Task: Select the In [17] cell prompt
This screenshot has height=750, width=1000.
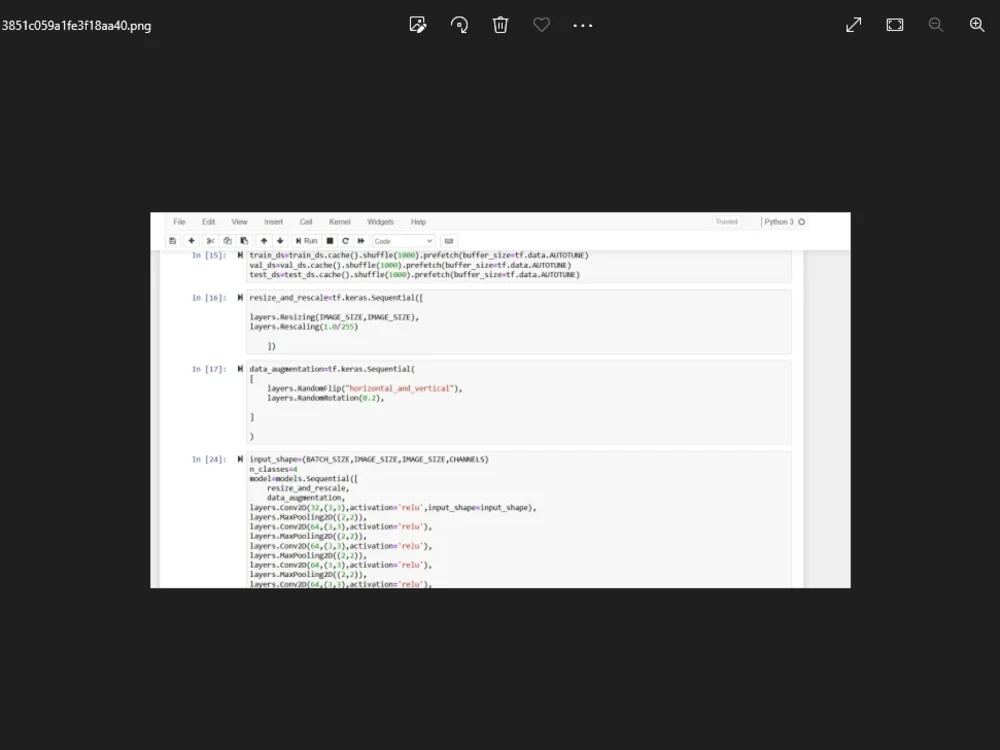Action: [x=209, y=369]
